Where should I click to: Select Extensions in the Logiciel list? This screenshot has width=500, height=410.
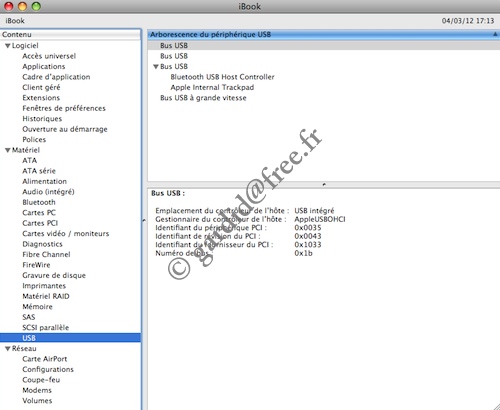41,98
